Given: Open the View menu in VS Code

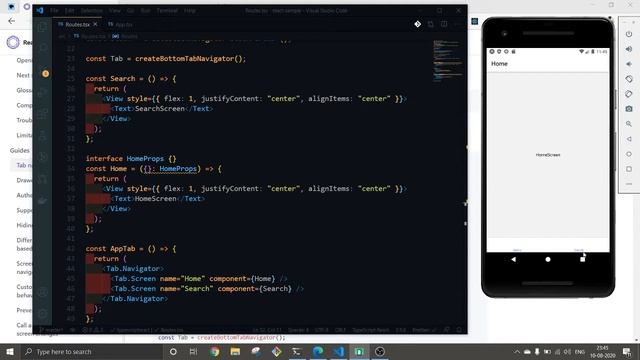Looking at the screenshot, I should click(x=115, y=11).
